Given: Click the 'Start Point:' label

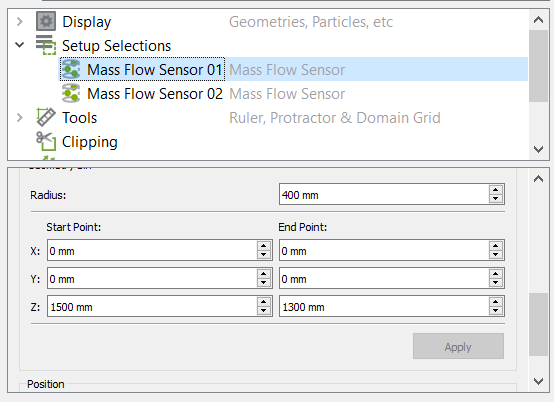Looking at the screenshot, I should coord(73,227).
